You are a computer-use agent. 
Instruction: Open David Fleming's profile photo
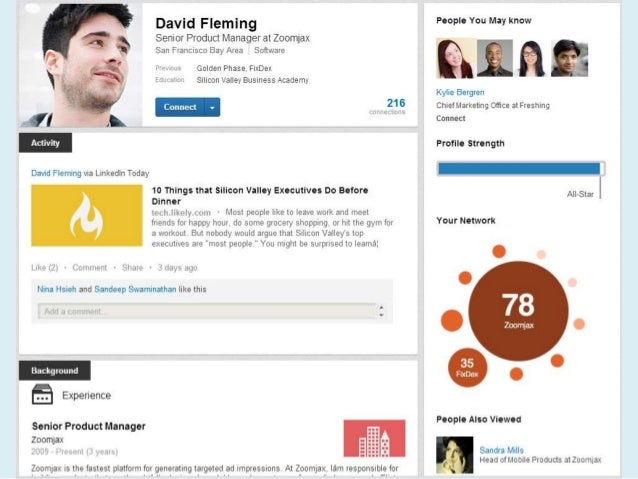[81, 65]
